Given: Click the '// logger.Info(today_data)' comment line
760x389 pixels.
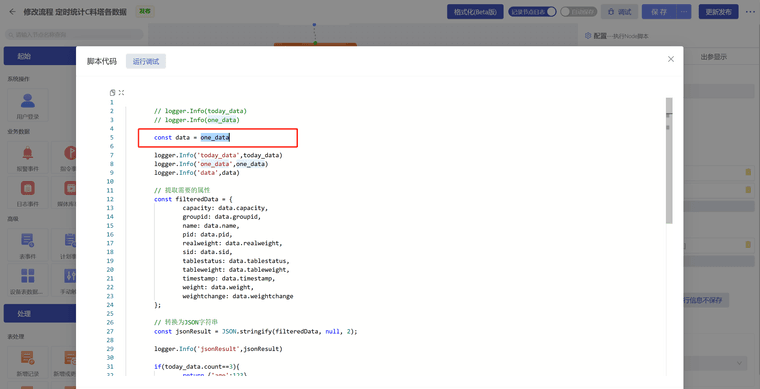Looking at the screenshot, I should click(x=200, y=111).
